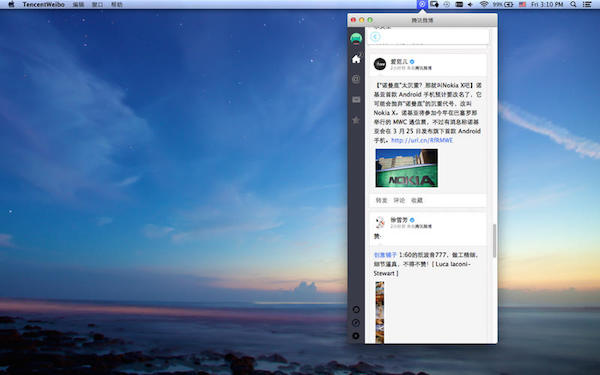Open Notification Center in the menu bar

pos(587,4)
